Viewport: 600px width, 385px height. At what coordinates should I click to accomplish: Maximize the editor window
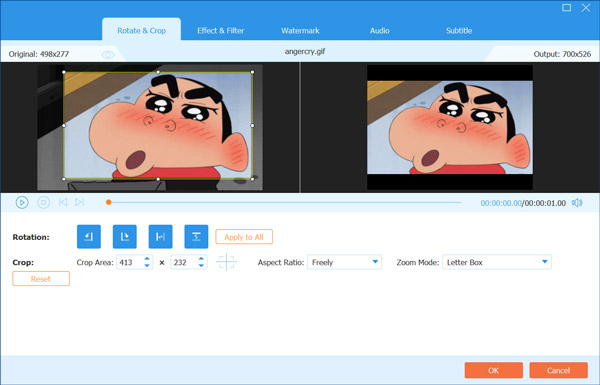567,7
